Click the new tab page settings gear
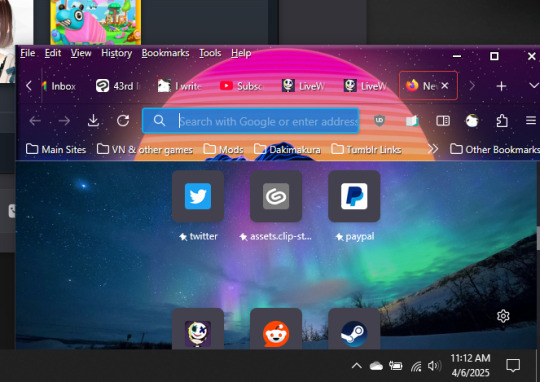Screen dimensions: 540x382 (503, 316)
